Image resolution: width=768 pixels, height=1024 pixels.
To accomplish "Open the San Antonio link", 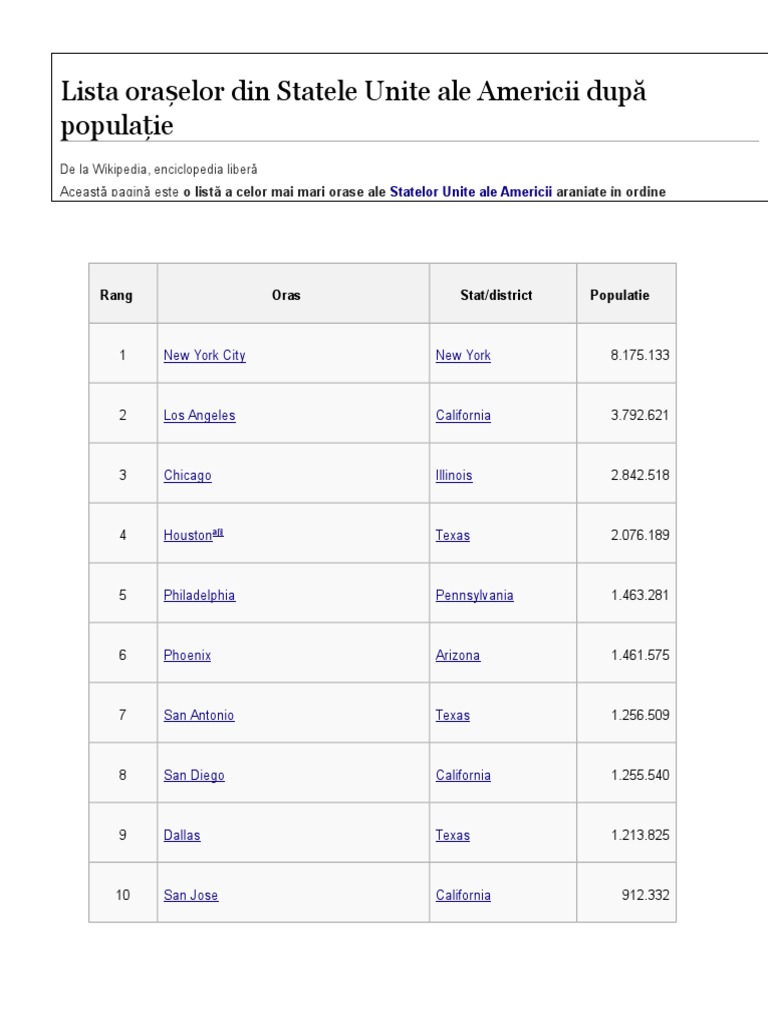I will (x=198, y=715).
